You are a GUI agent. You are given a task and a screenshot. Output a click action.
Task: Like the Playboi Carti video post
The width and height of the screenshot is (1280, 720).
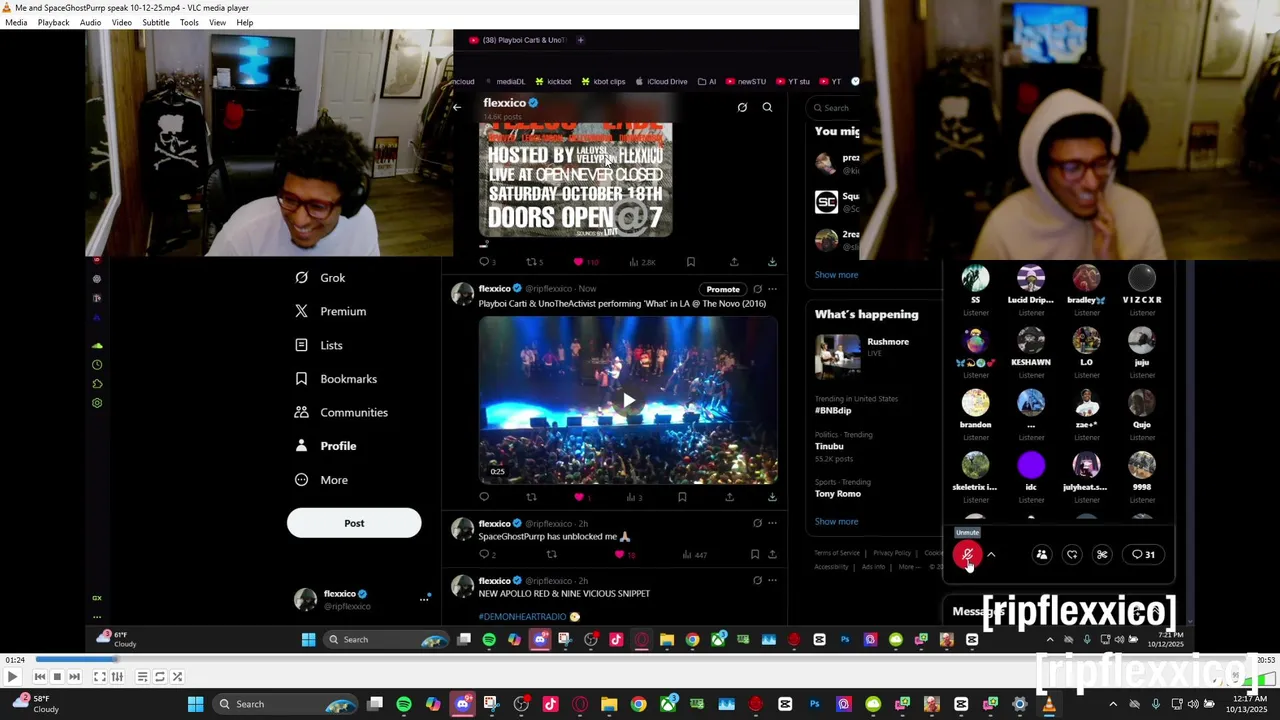tap(578, 497)
